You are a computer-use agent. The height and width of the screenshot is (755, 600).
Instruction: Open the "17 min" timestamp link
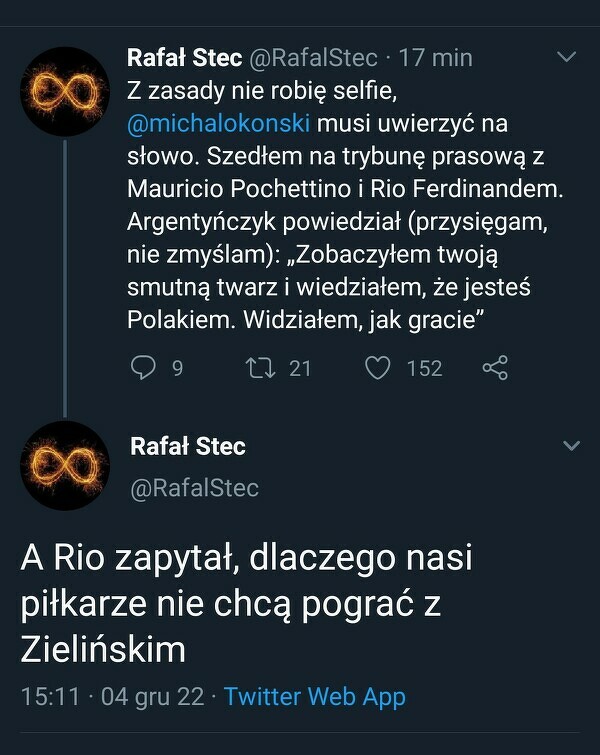point(436,58)
